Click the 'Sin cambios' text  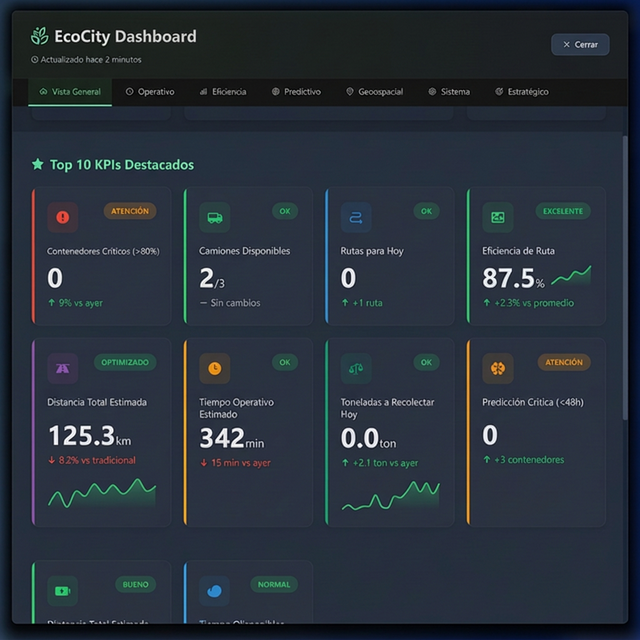click(235, 303)
